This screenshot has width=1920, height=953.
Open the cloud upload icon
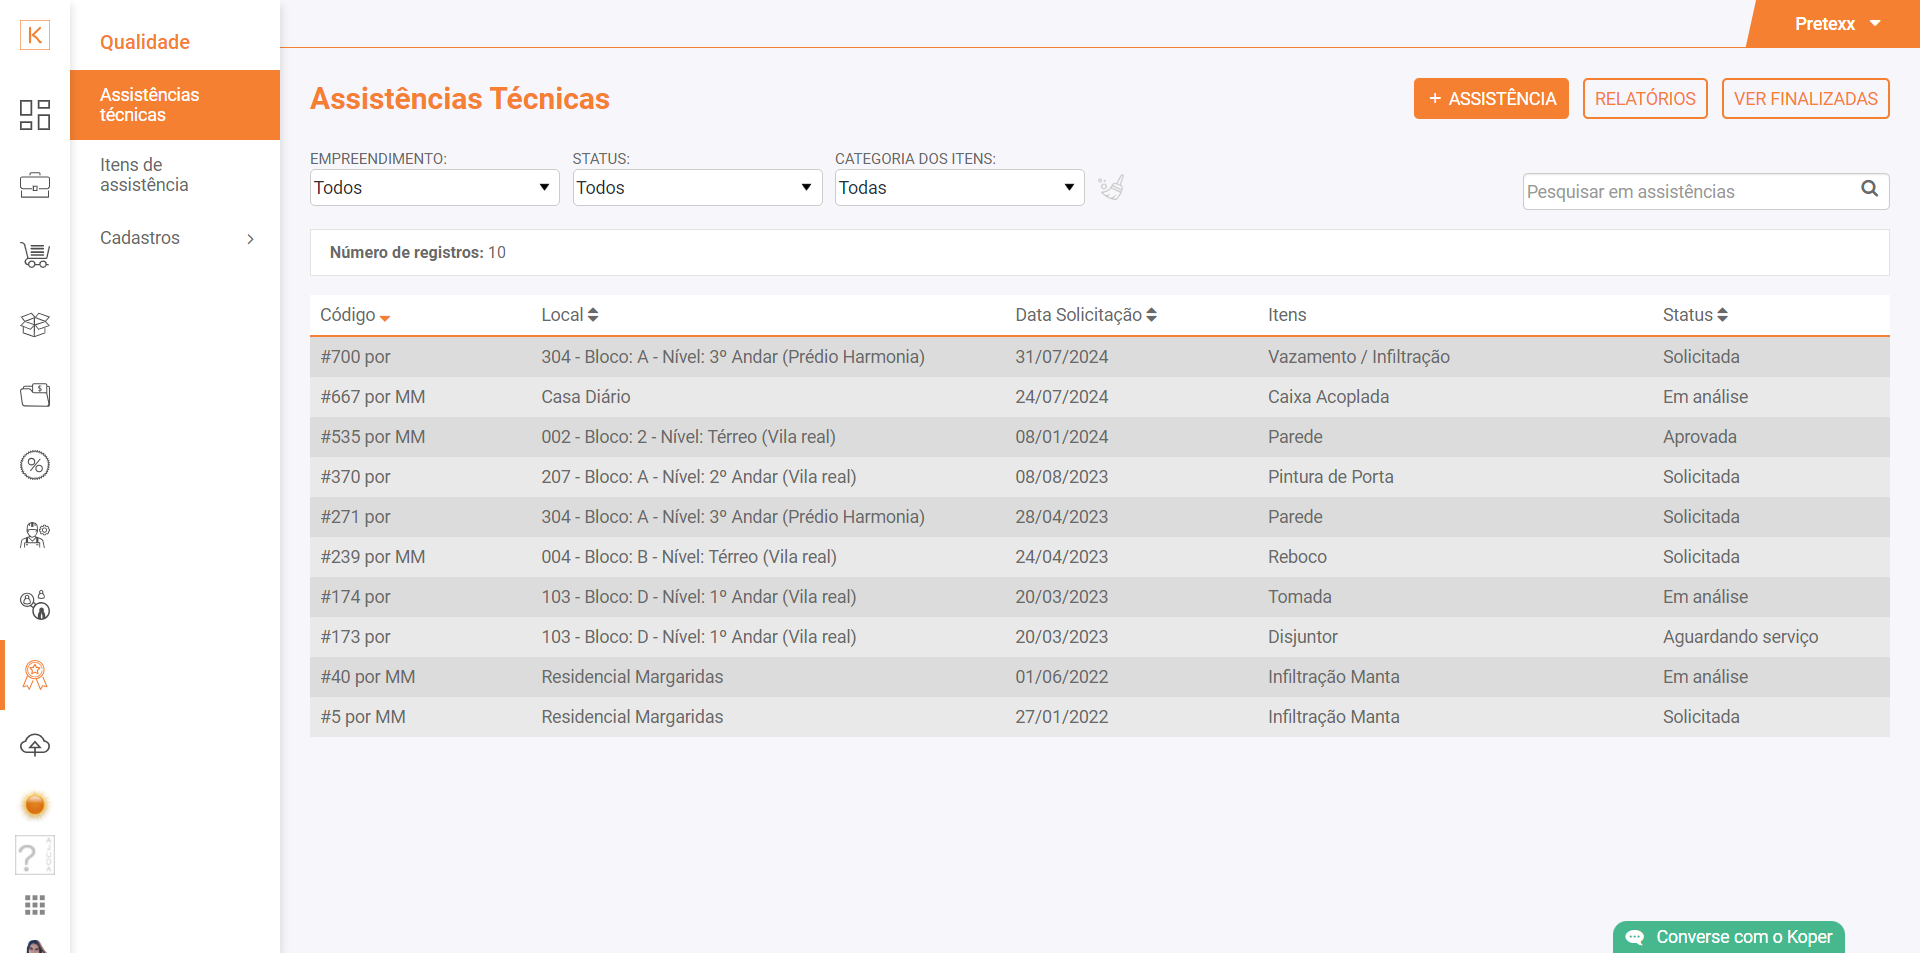pos(35,745)
